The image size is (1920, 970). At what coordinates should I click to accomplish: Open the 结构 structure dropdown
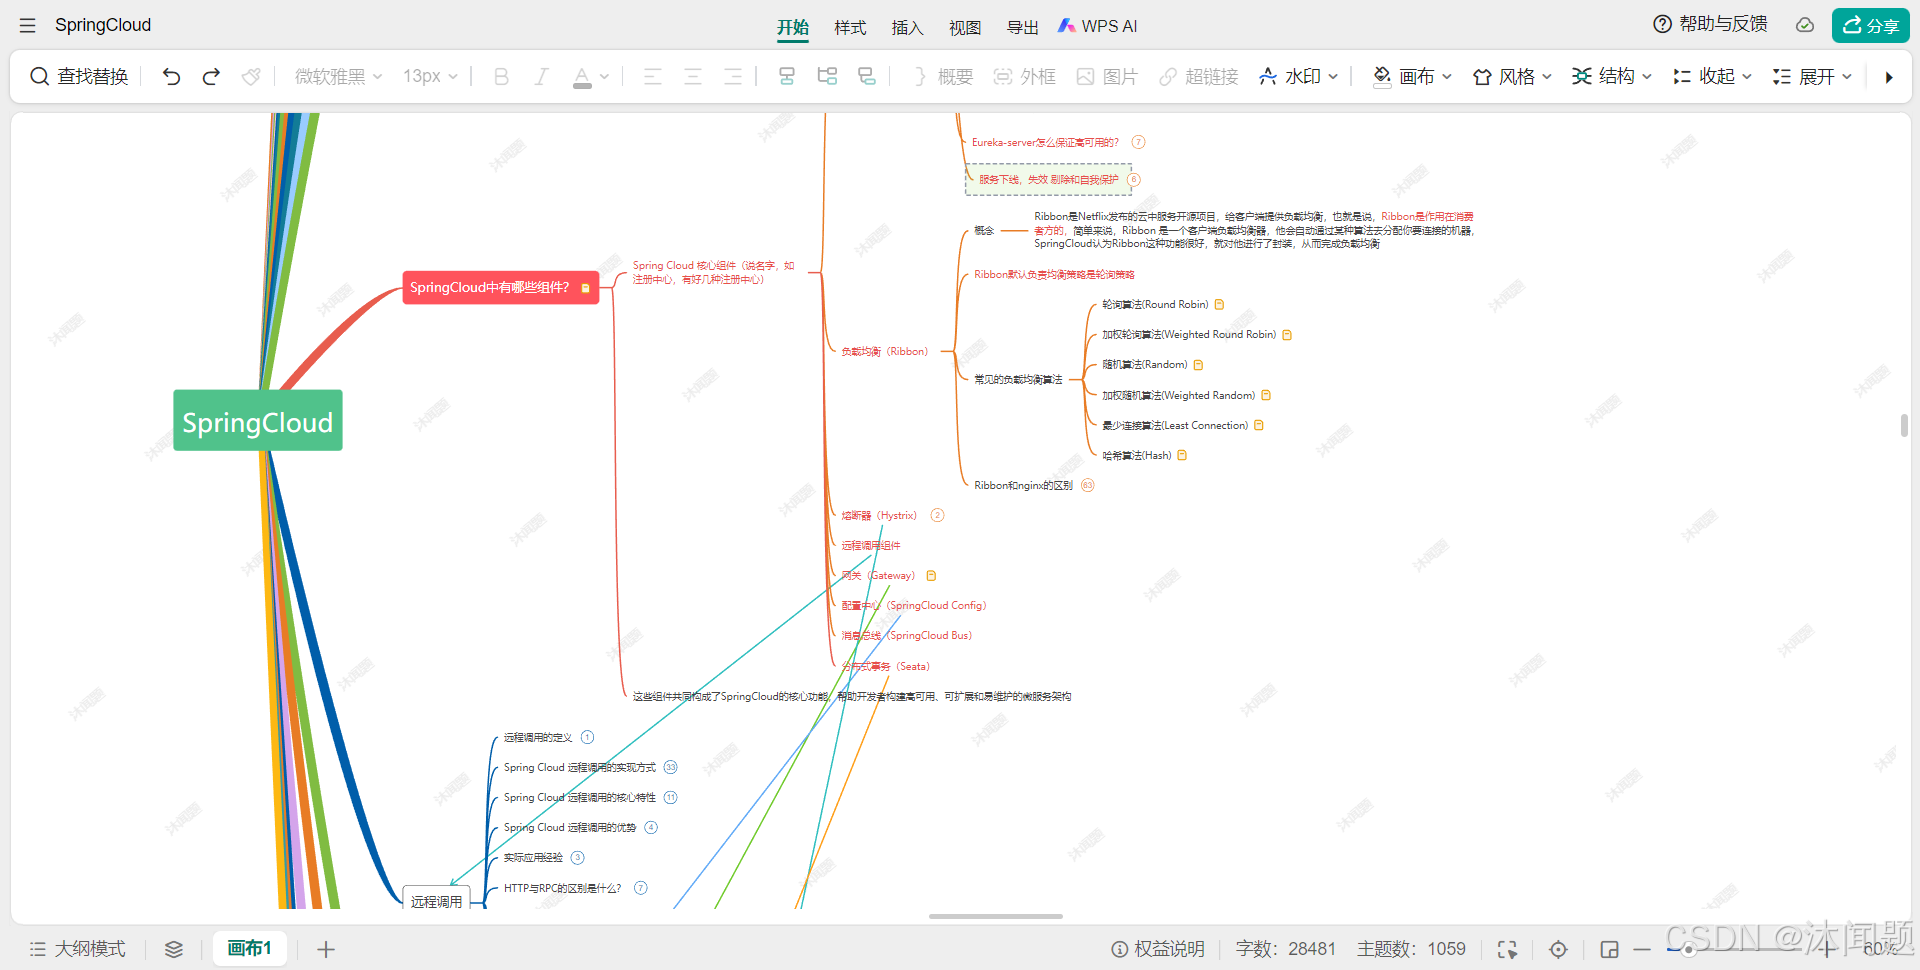(1612, 77)
